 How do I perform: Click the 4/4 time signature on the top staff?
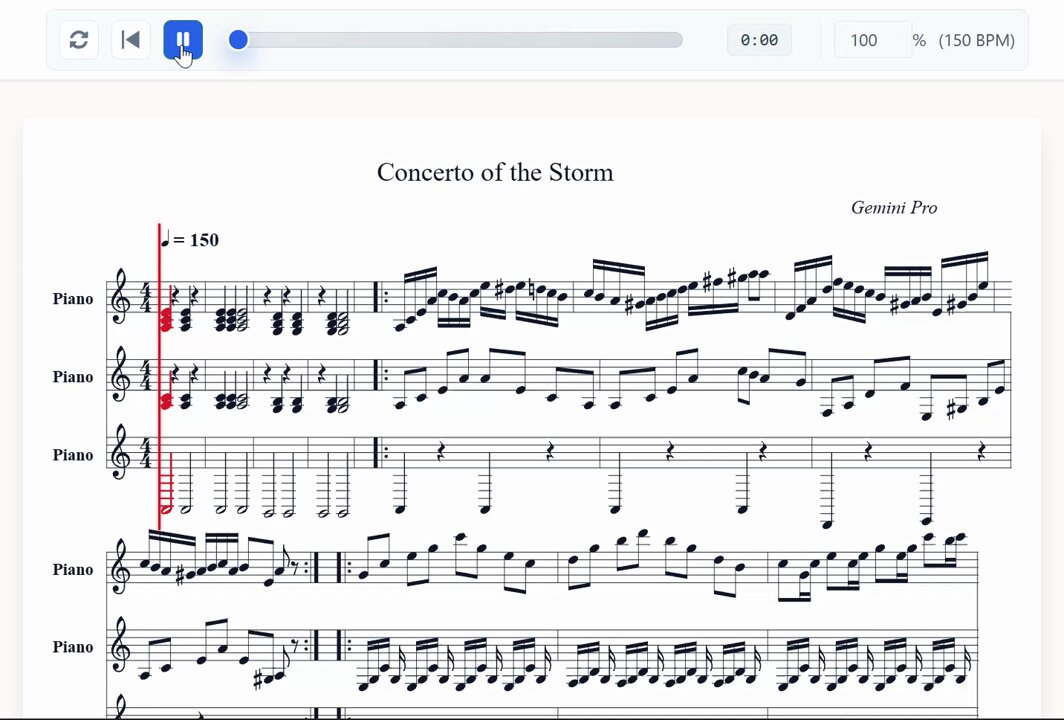pyautogui.click(x=145, y=297)
